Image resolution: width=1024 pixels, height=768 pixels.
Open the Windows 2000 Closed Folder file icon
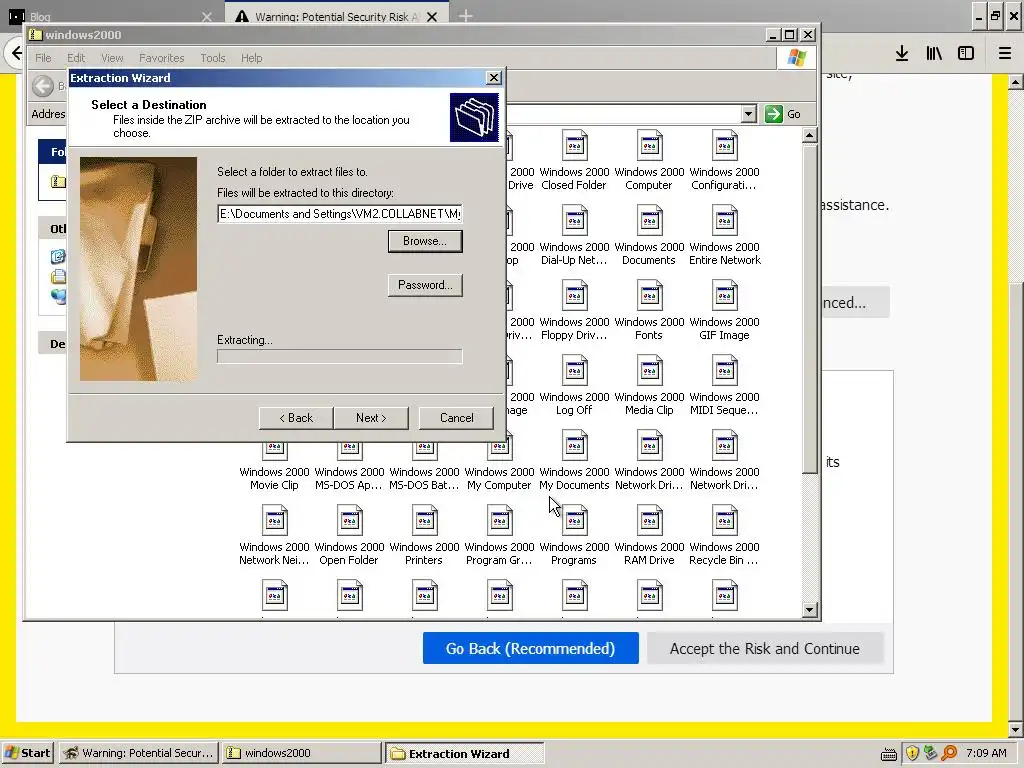pyautogui.click(x=574, y=146)
